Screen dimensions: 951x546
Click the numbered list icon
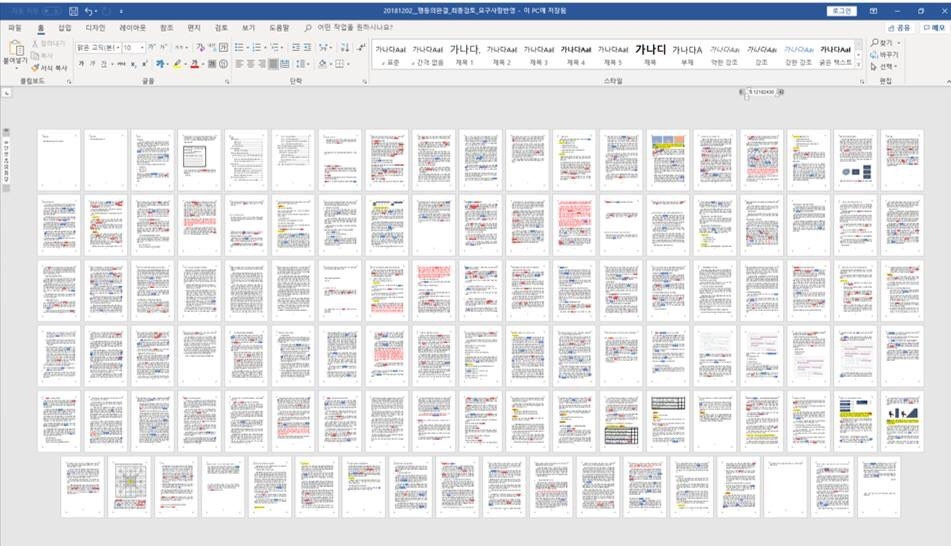click(x=257, y=47)
